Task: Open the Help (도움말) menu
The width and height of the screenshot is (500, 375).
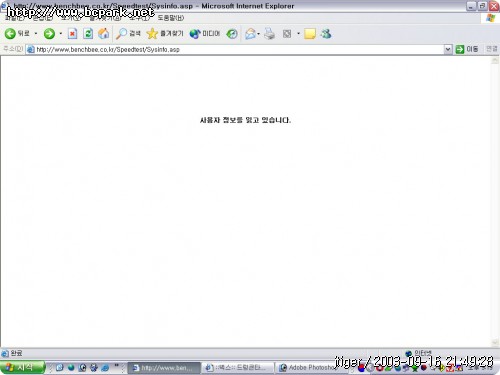Action: [171, 18]
